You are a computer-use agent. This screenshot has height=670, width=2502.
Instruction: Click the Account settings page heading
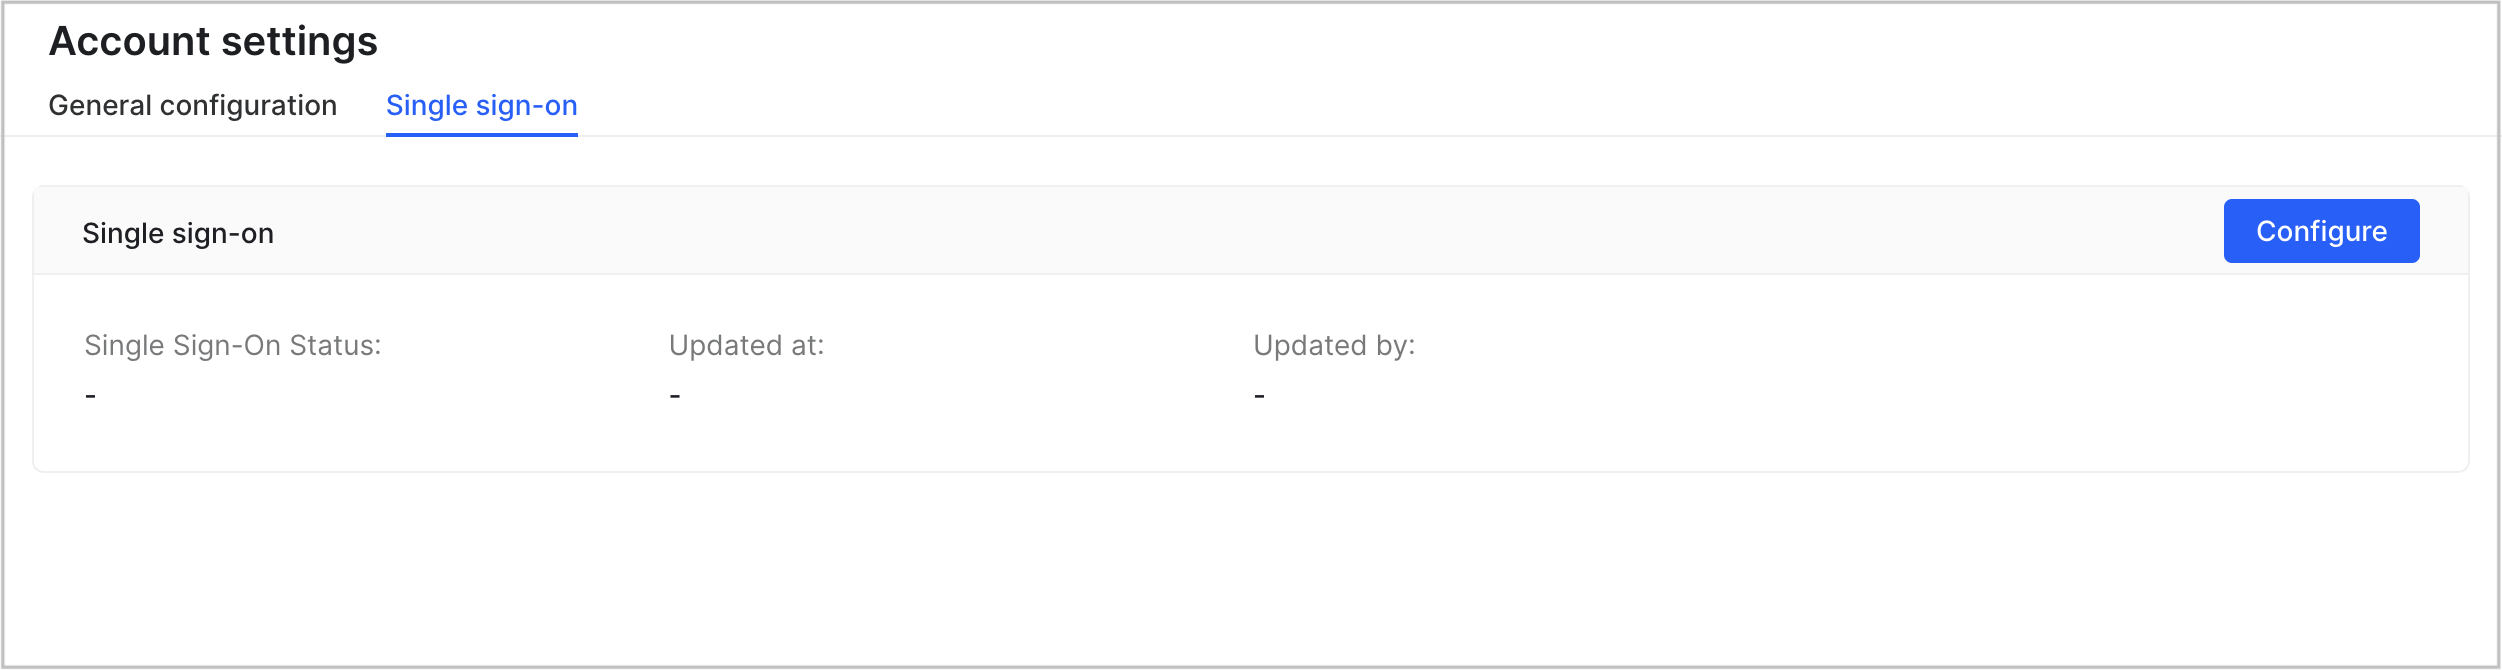(x=213, y=42)
